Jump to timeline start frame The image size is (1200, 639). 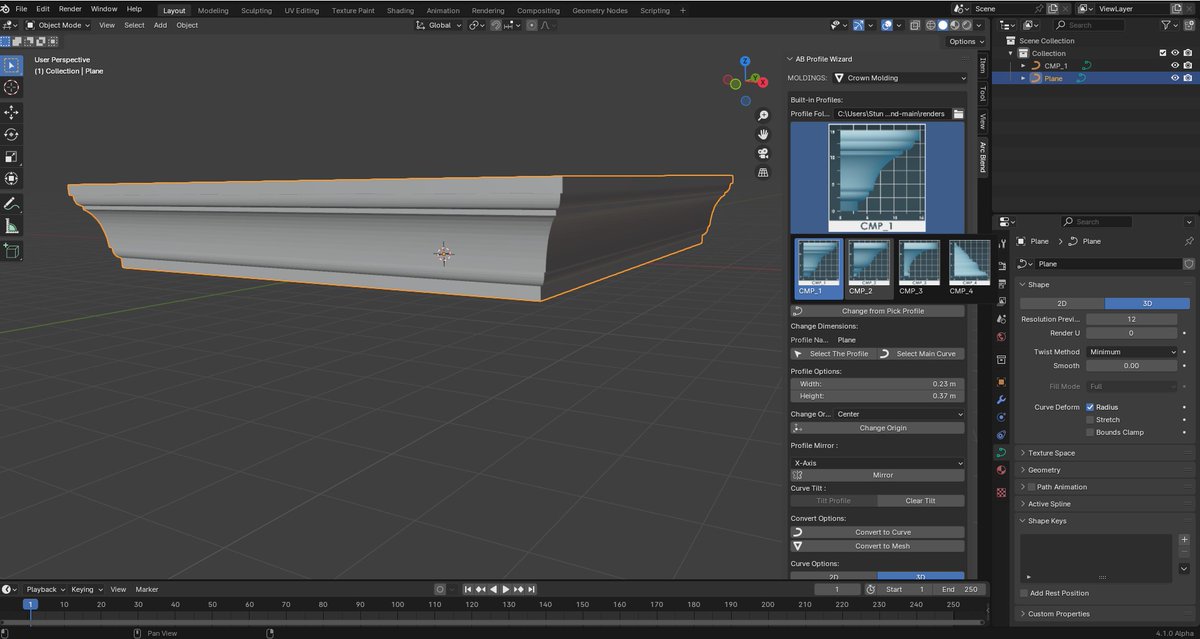click(x=467, y=589)
